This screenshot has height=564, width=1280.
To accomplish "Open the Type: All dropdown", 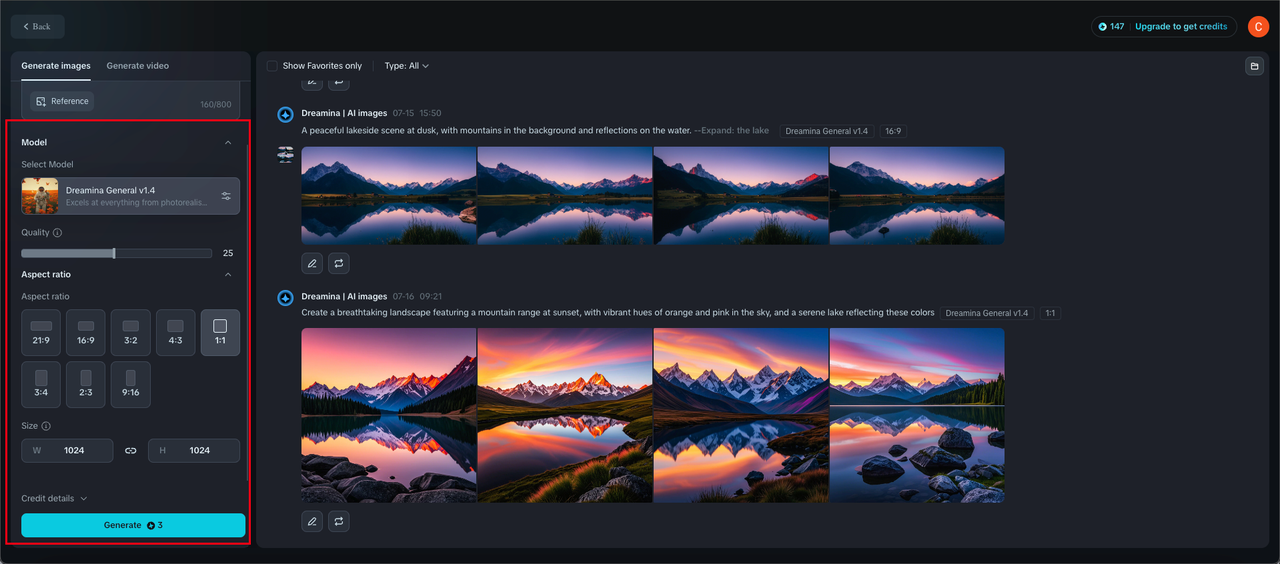I will [407, 66].
